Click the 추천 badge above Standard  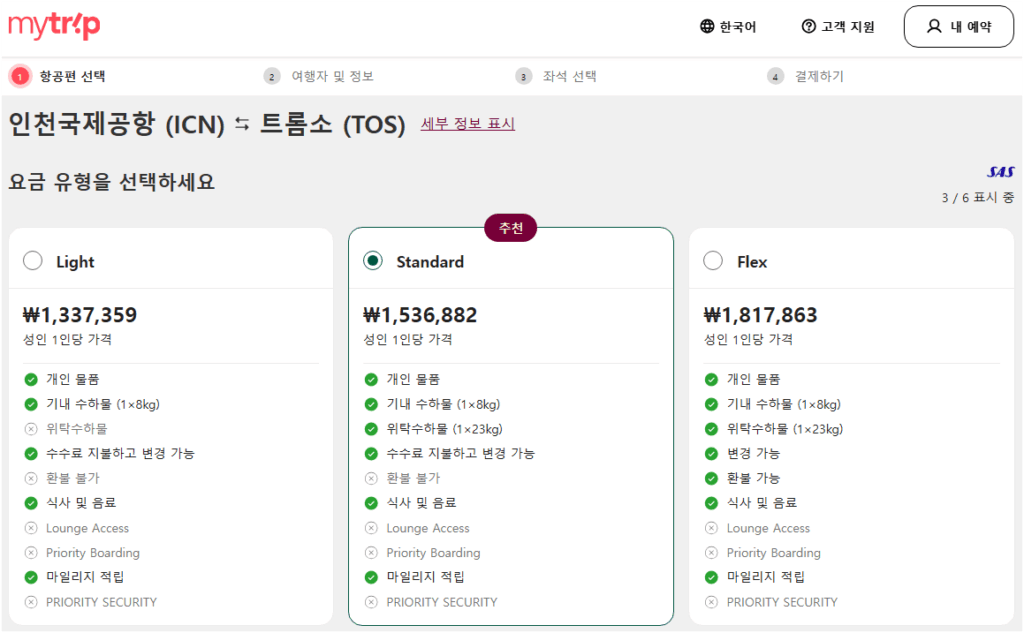[511, 227]
